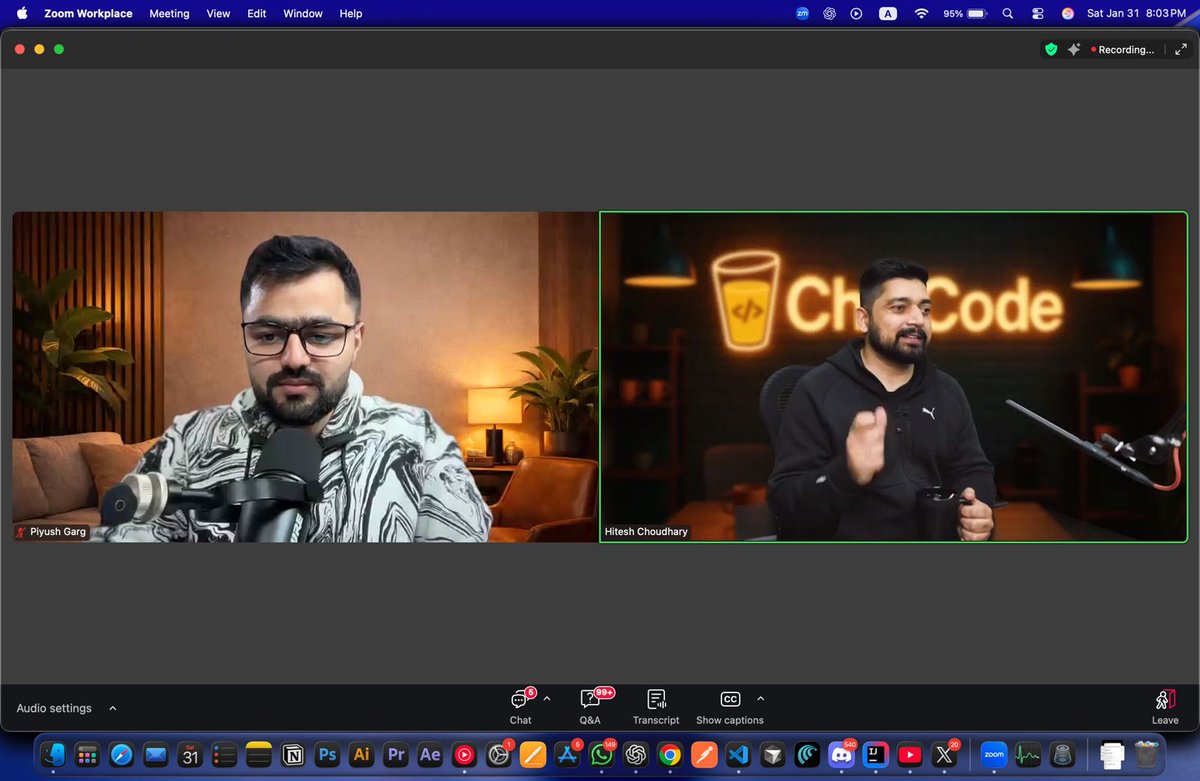Open WhatsApp from the Dock

[601, 754]
